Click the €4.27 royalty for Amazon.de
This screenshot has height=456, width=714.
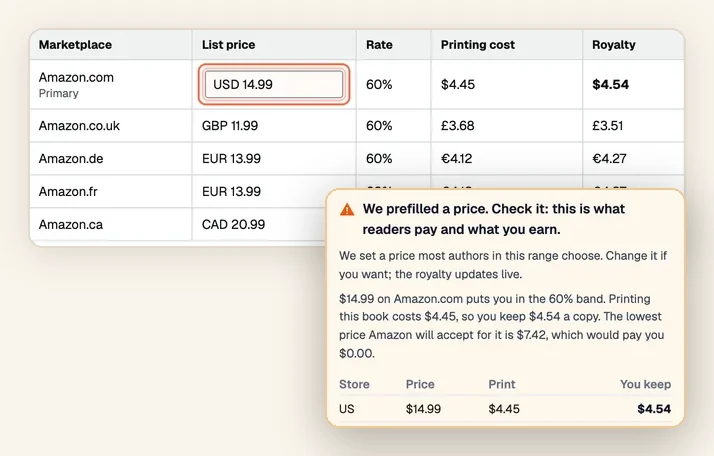609,159
